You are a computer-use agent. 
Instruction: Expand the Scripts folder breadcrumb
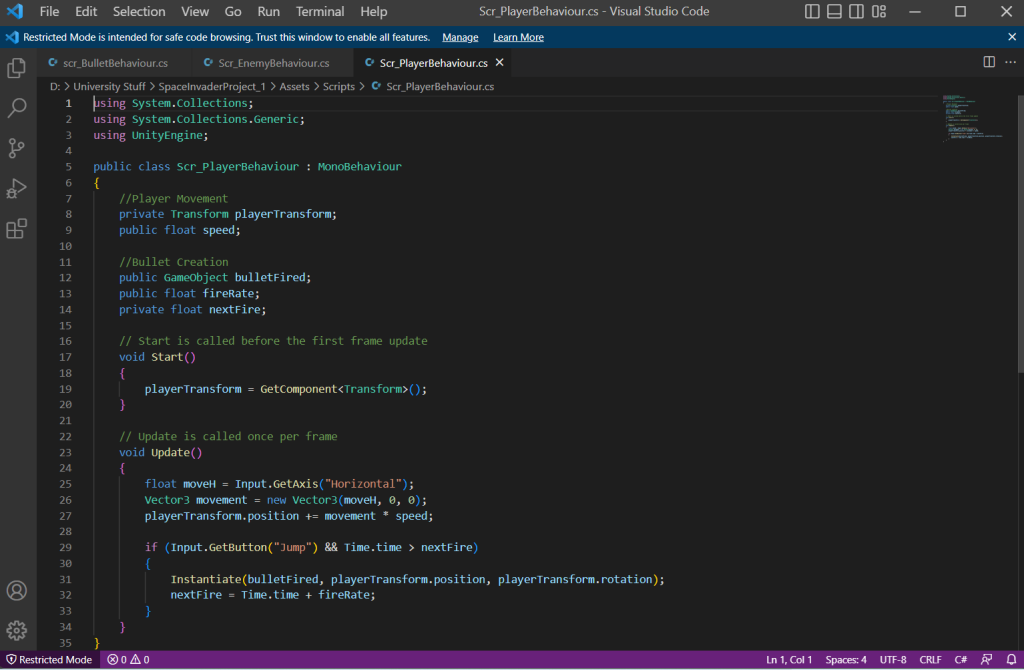pos(338,87)
